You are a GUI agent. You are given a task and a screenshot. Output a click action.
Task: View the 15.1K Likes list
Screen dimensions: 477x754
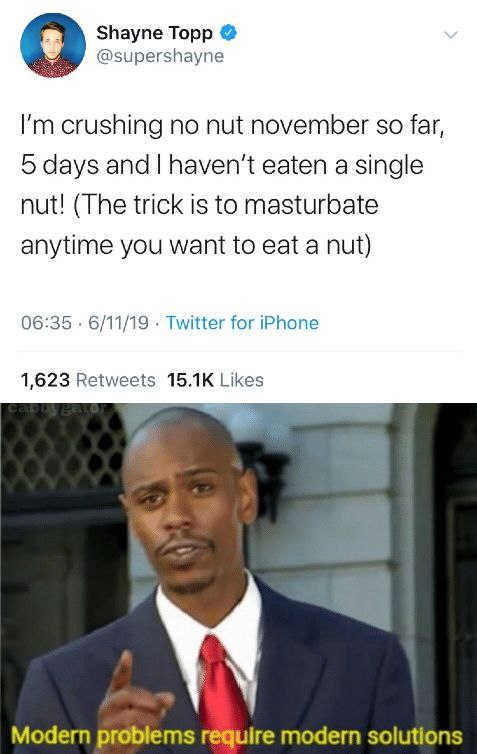click(x=215, y=380)
